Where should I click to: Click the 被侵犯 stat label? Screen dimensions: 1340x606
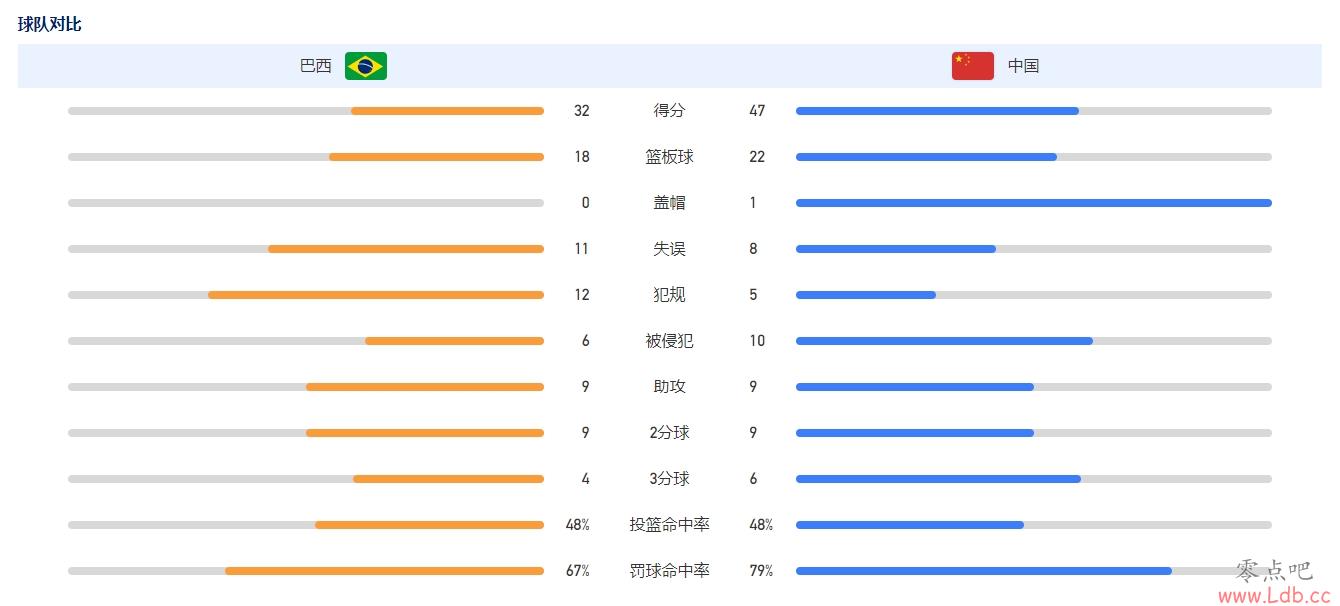(x=669, y=341)
